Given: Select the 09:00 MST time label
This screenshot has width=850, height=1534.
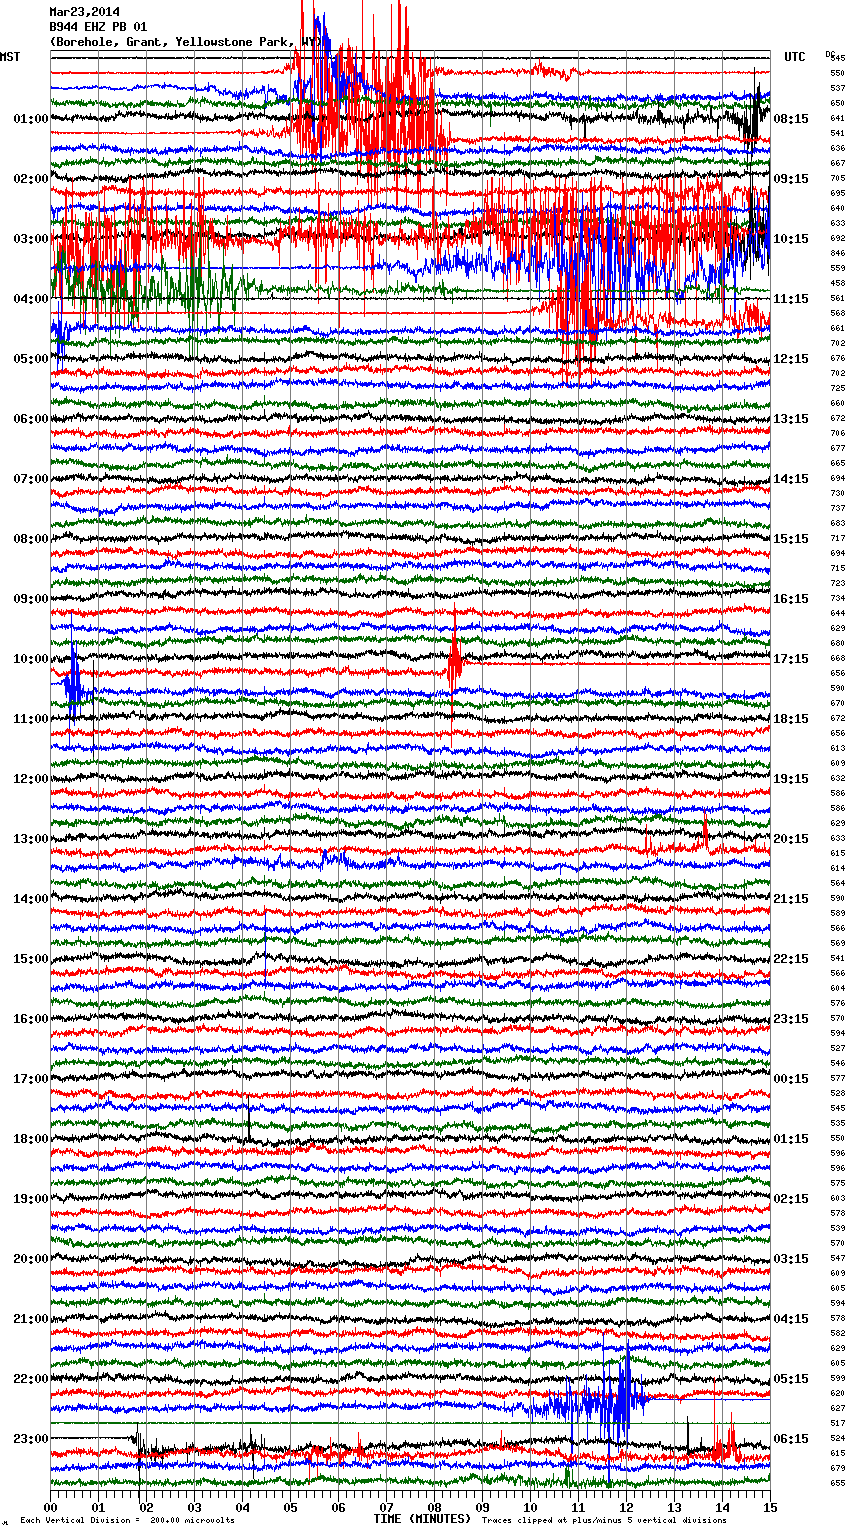Looking at the screenshot, I should pyautogui.click(x=31, y=599).
